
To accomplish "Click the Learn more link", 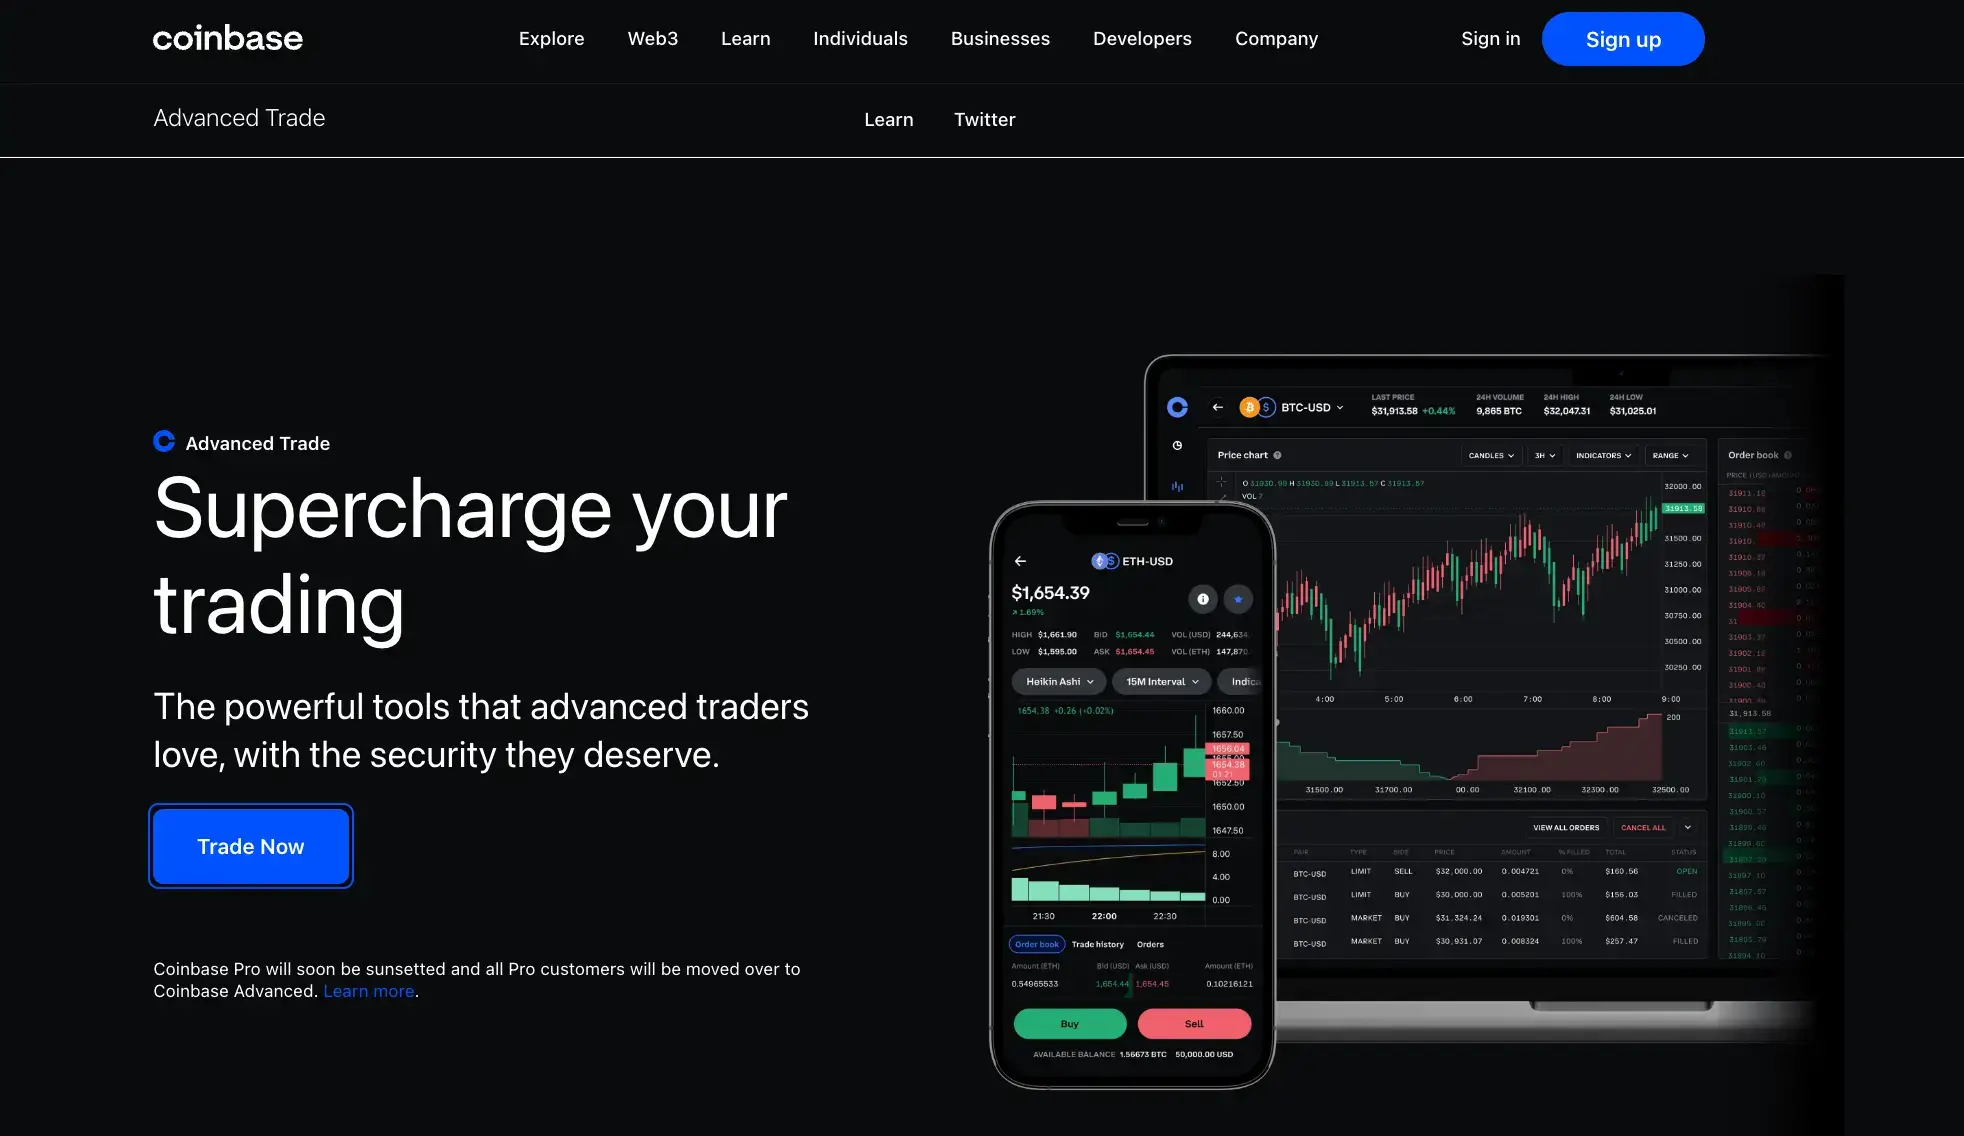I will 368,989.
